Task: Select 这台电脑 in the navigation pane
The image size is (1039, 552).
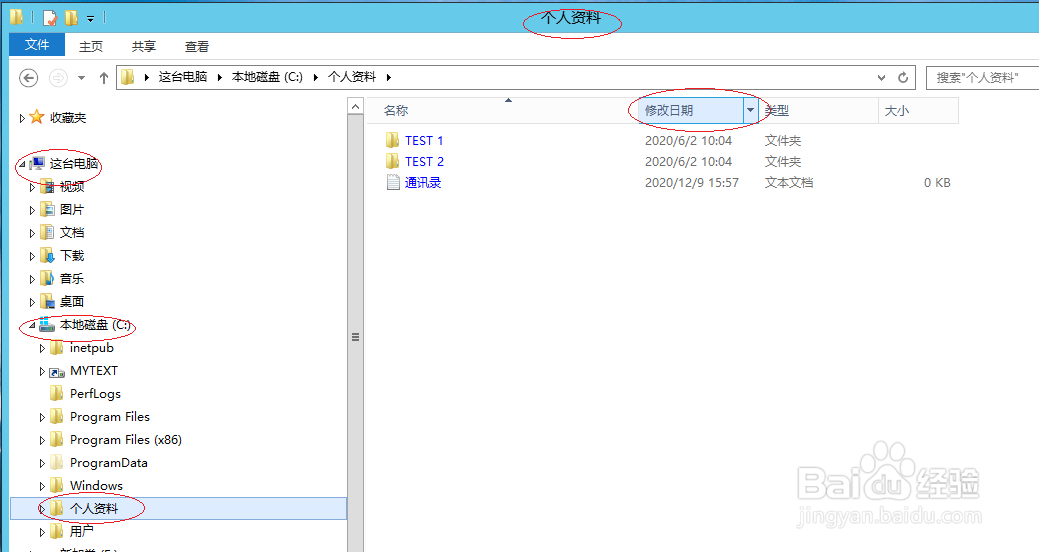Action: pos(74,164)
